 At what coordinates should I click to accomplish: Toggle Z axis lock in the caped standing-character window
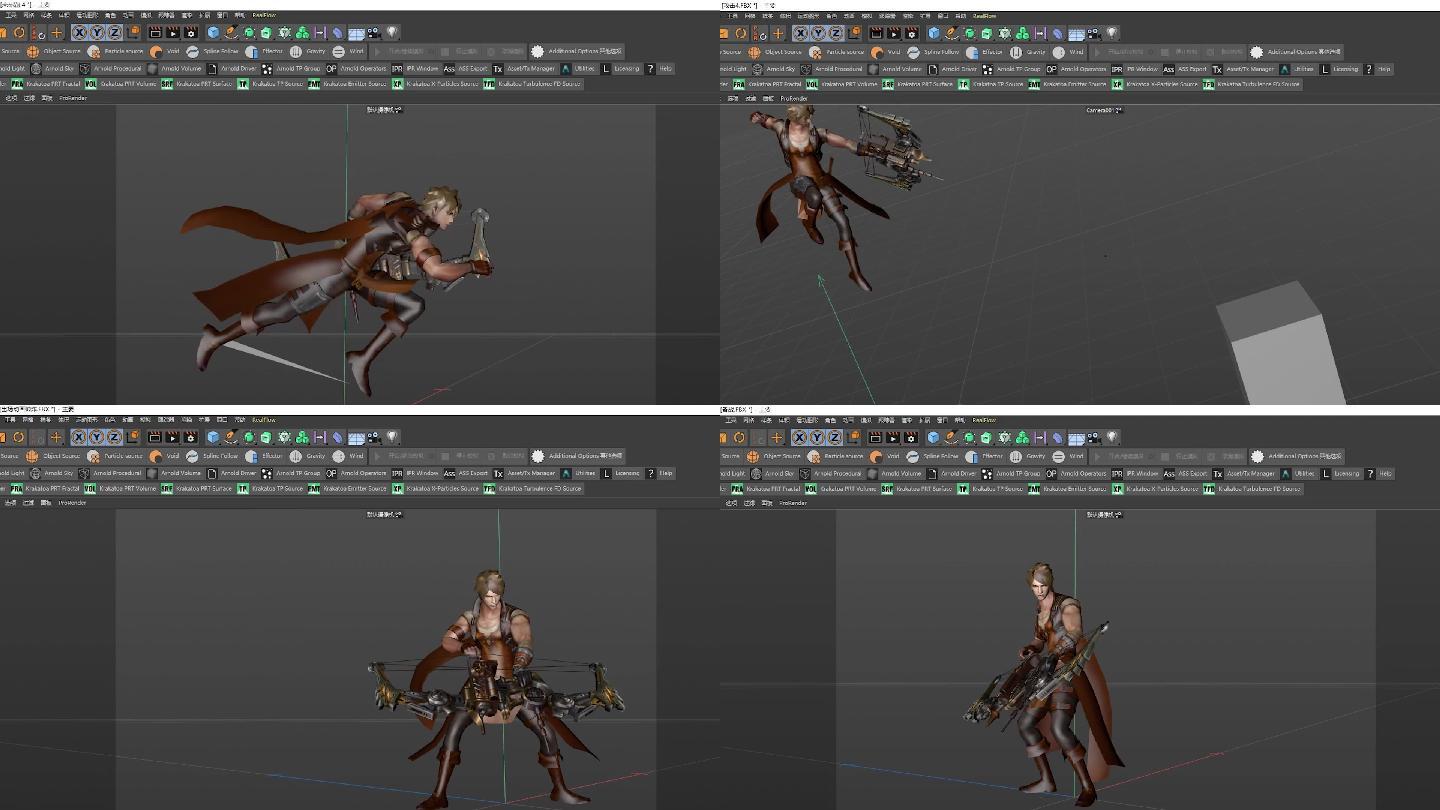point(835,437)
